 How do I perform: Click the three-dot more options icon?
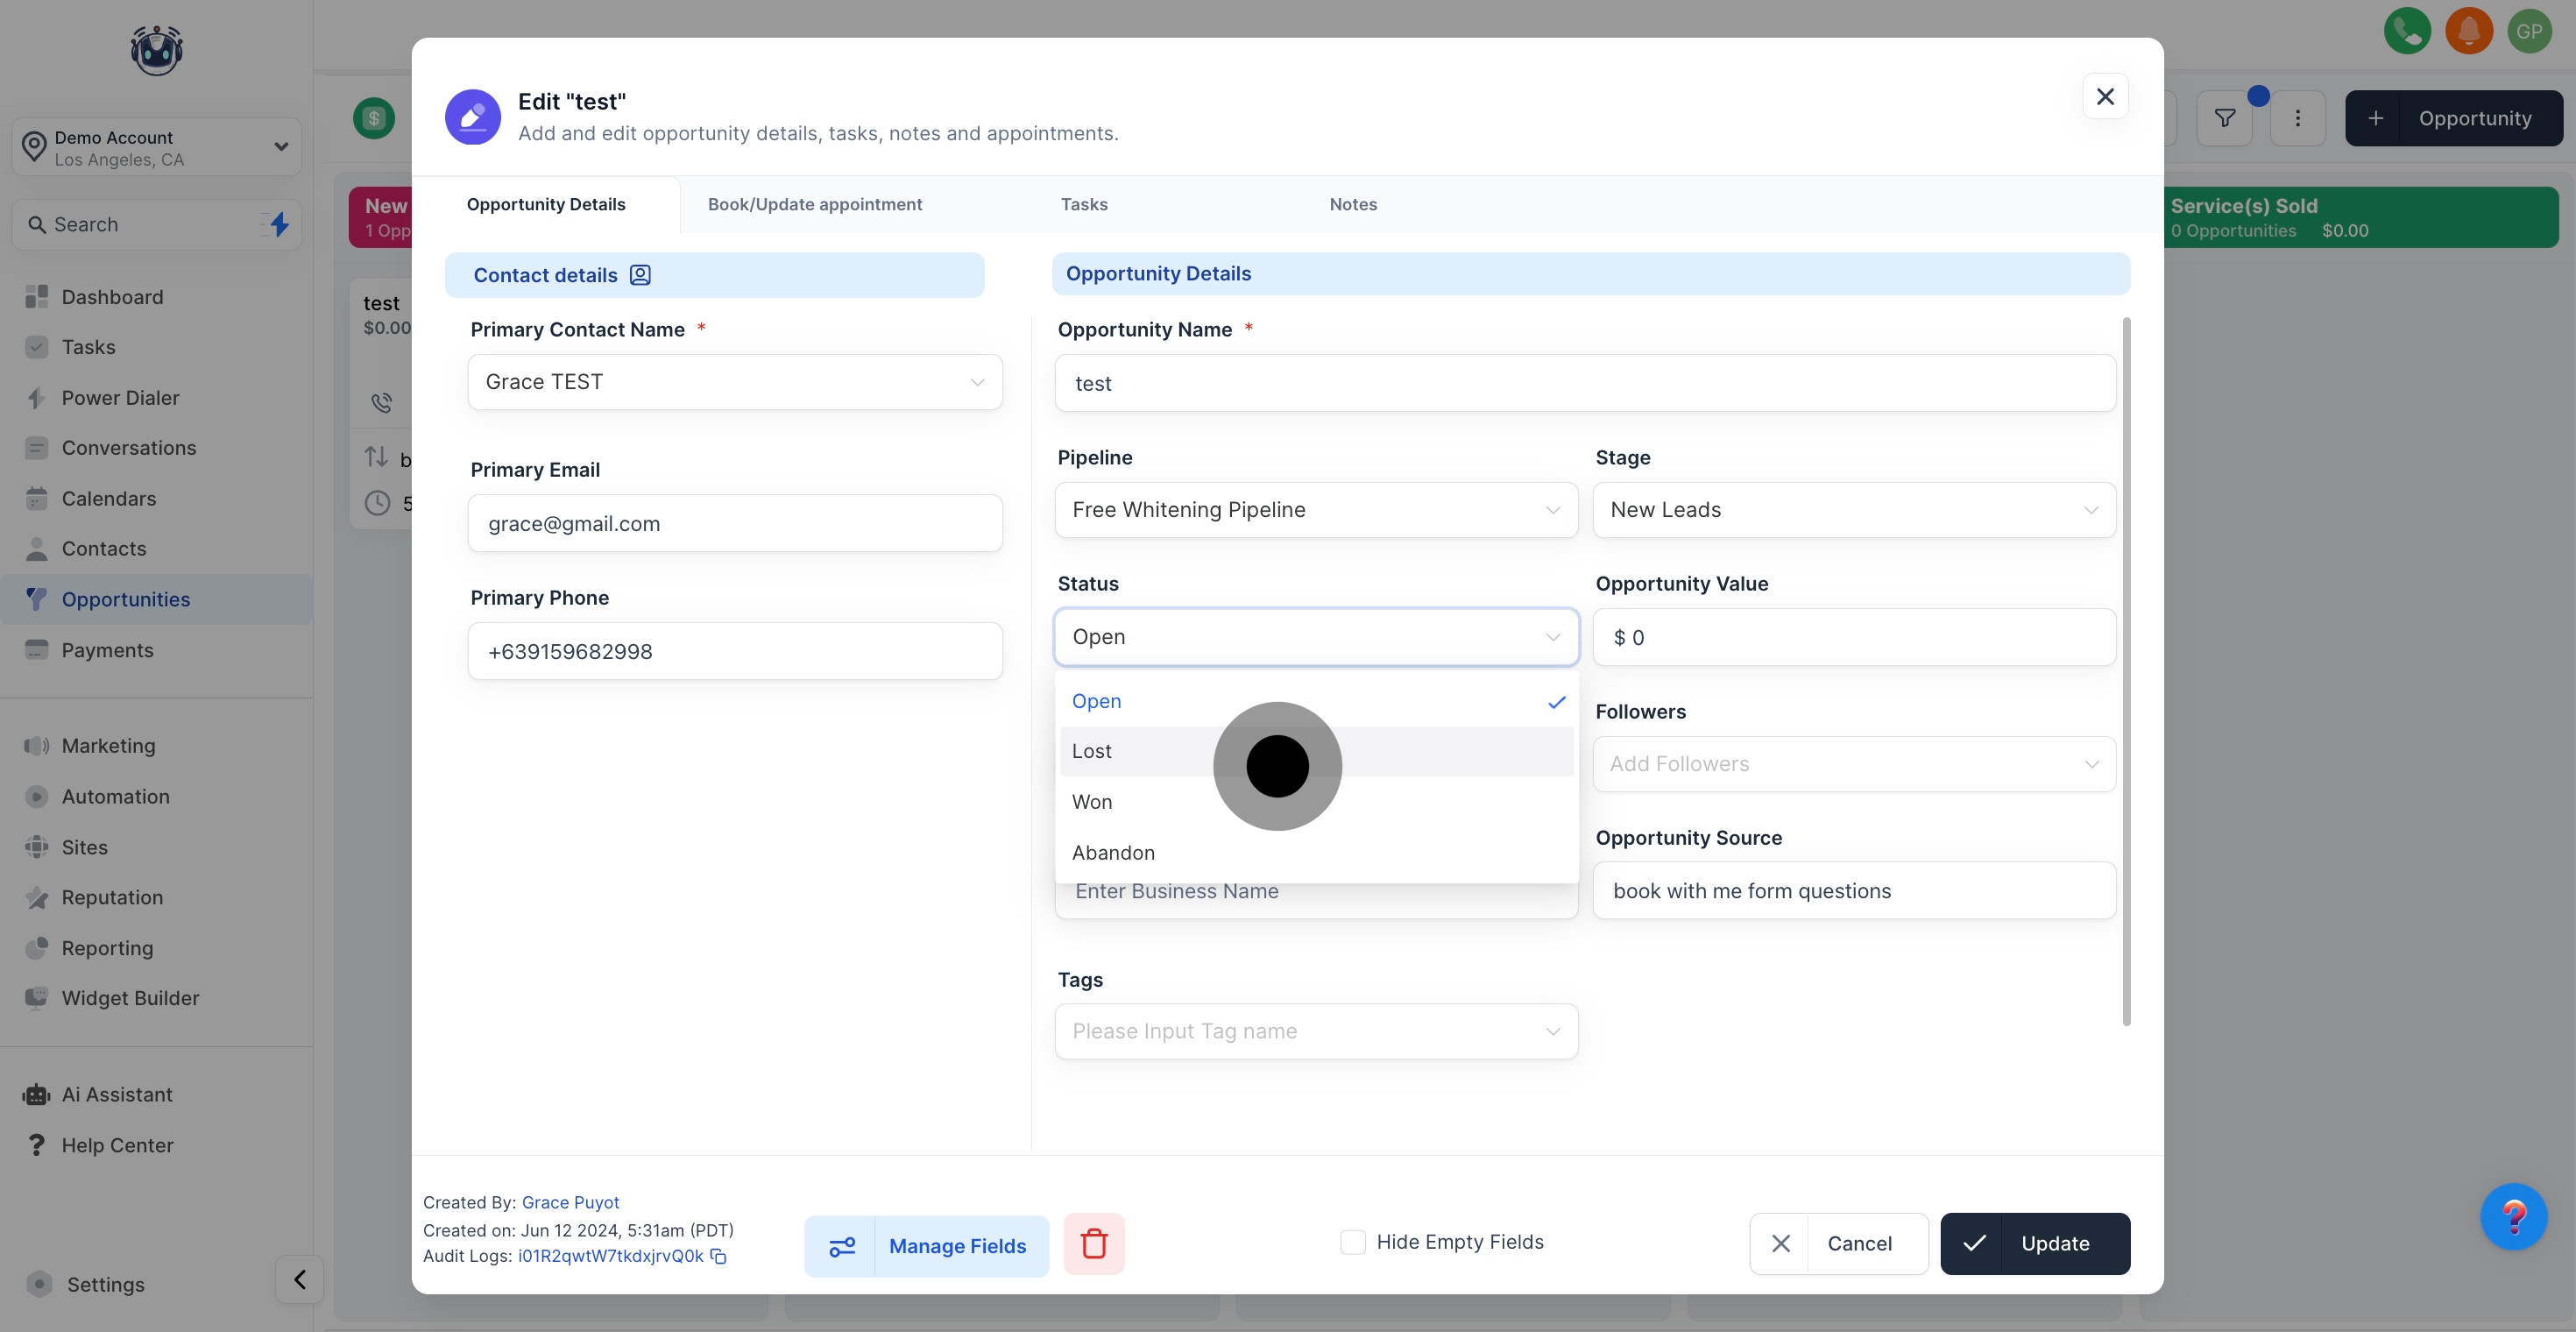point(2297,118)
